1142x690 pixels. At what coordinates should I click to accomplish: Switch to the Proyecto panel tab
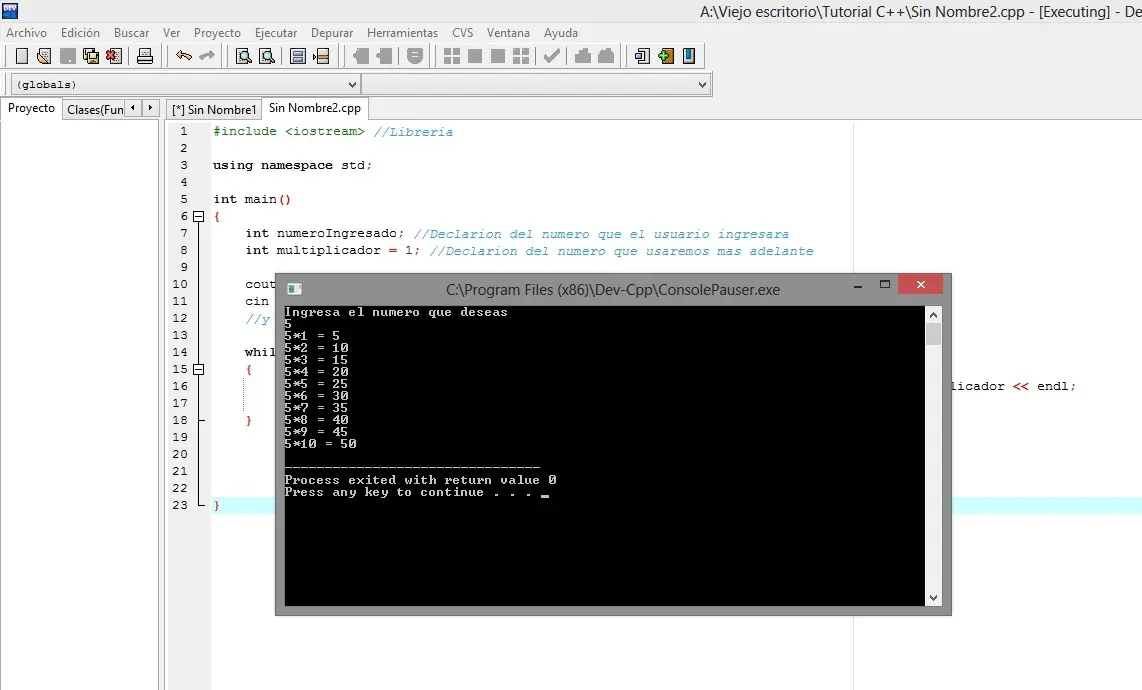pyautogui.click(x=31, y=108)
